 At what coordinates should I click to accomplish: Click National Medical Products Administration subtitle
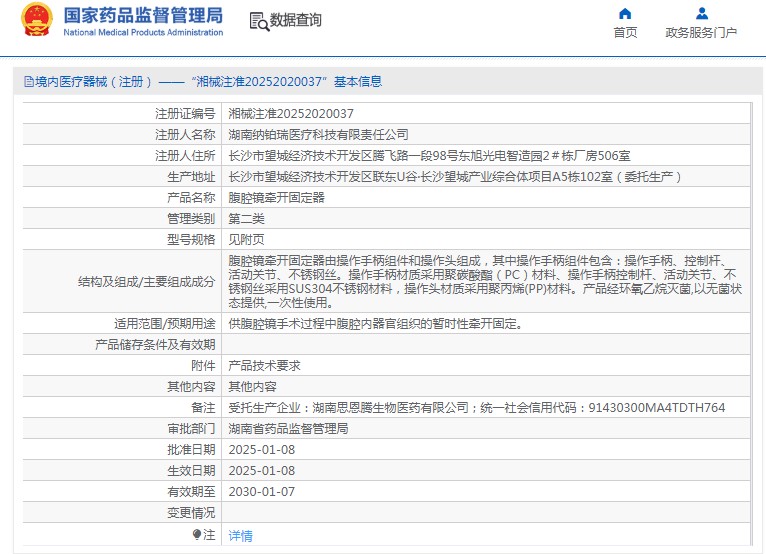[143, 32]
